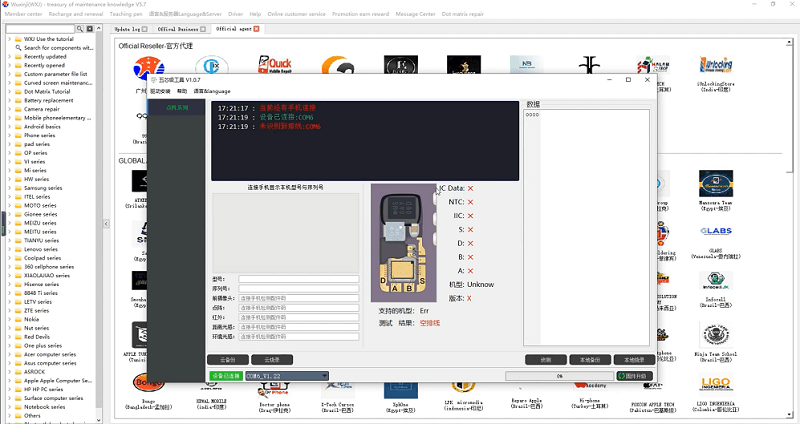
Task: Expand the Recently opened folder
Action: [x=9, y=65]
